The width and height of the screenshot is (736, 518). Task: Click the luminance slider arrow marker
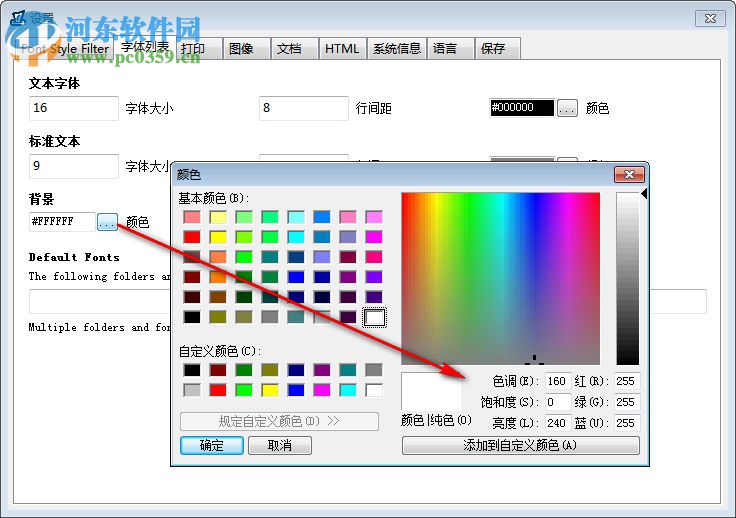[644, 193]
